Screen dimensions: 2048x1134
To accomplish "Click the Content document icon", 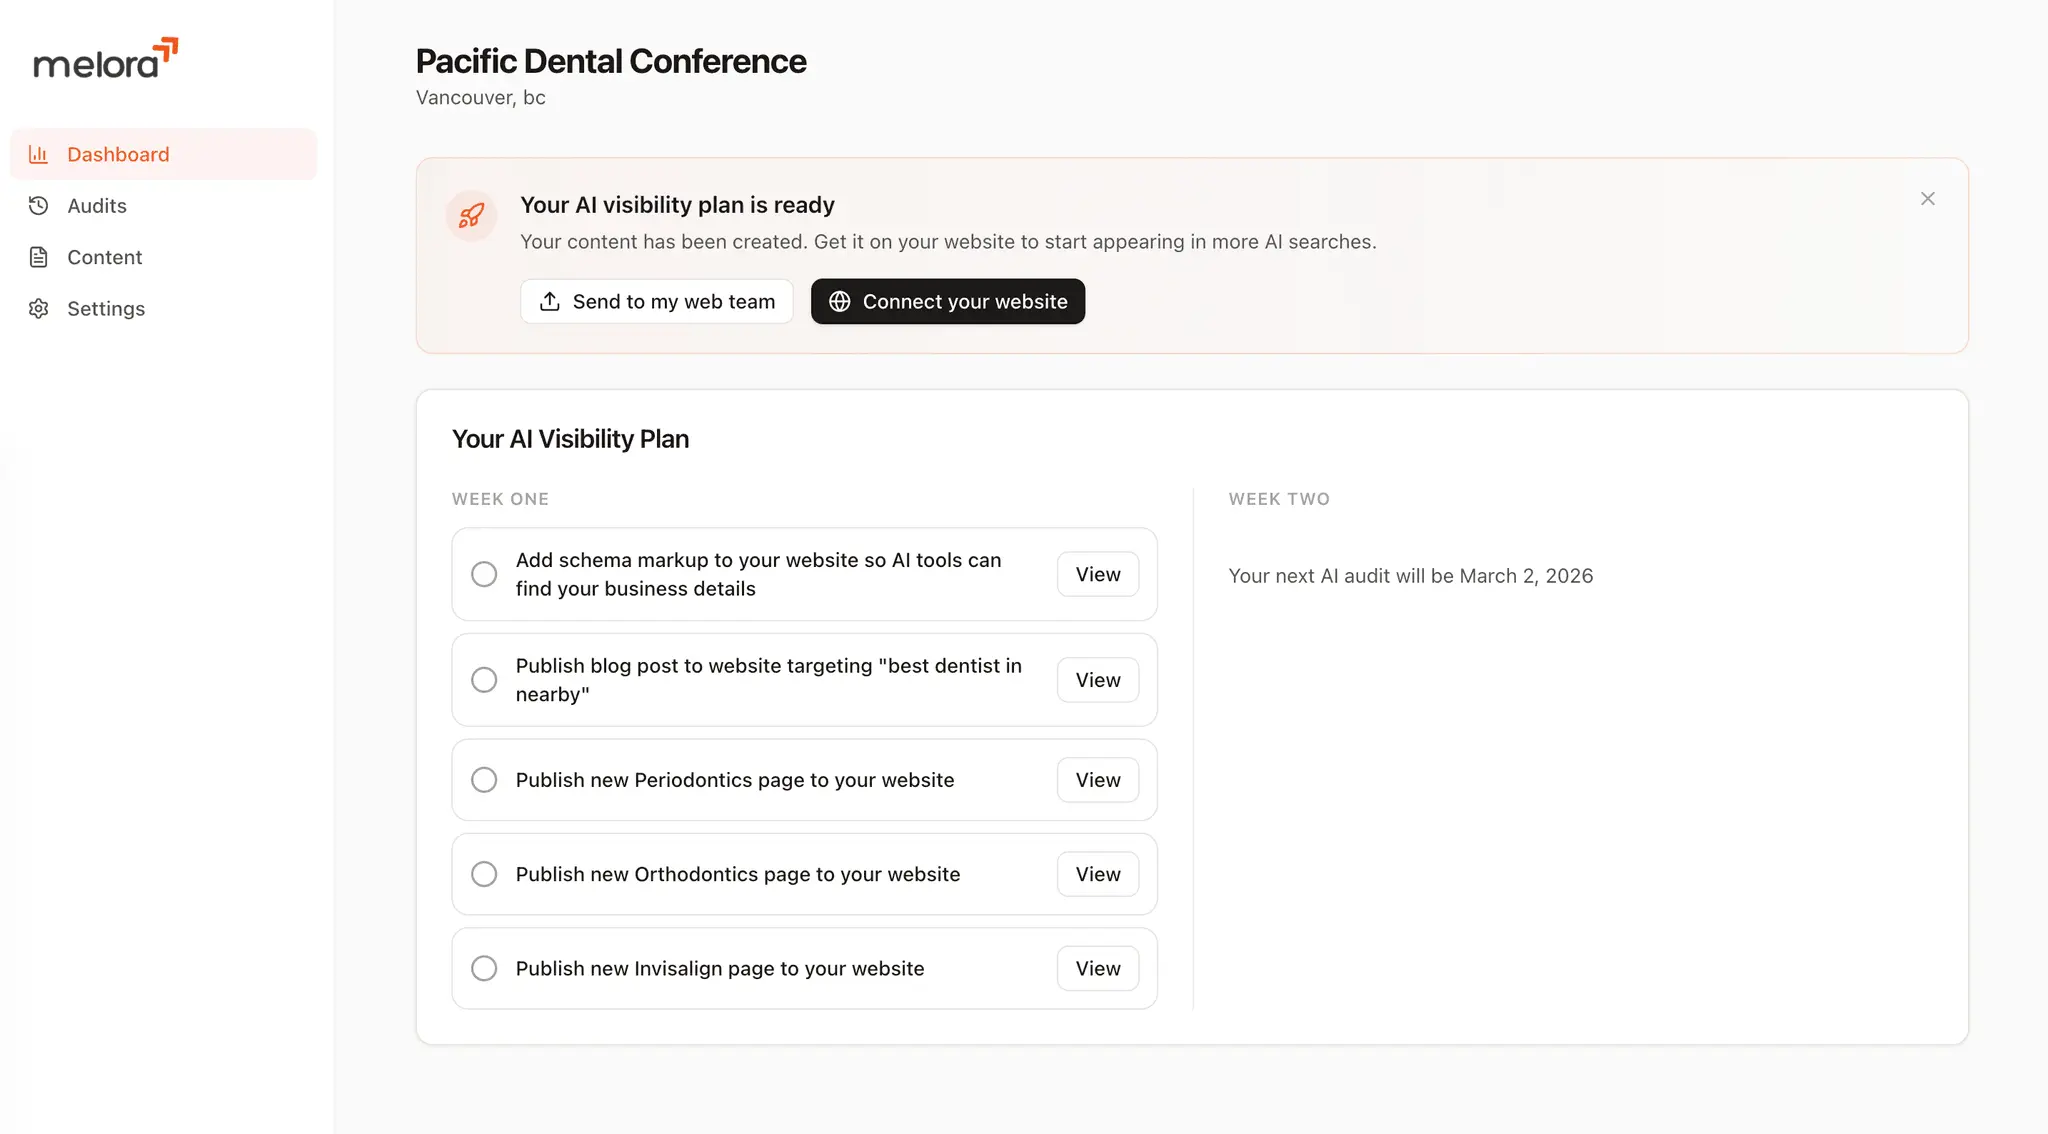I will pyautogui.click(x=38, y=257).
